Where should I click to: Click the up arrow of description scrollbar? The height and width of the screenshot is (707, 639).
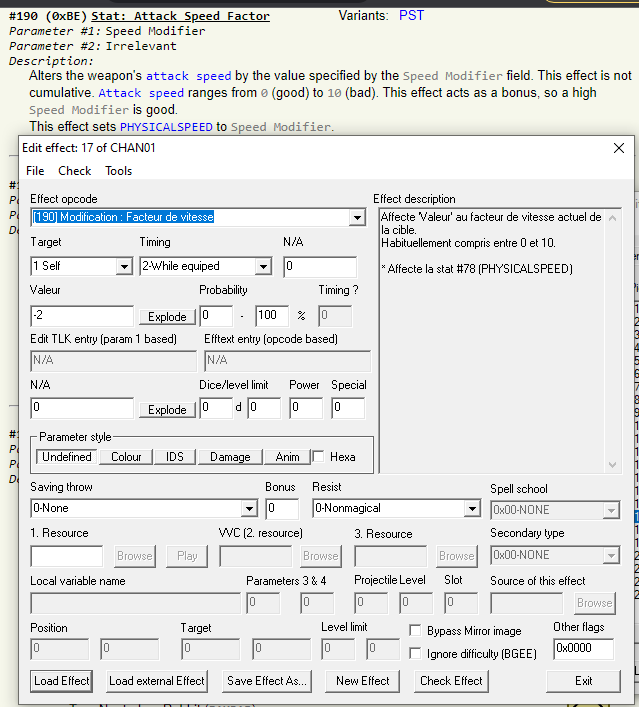612,218
